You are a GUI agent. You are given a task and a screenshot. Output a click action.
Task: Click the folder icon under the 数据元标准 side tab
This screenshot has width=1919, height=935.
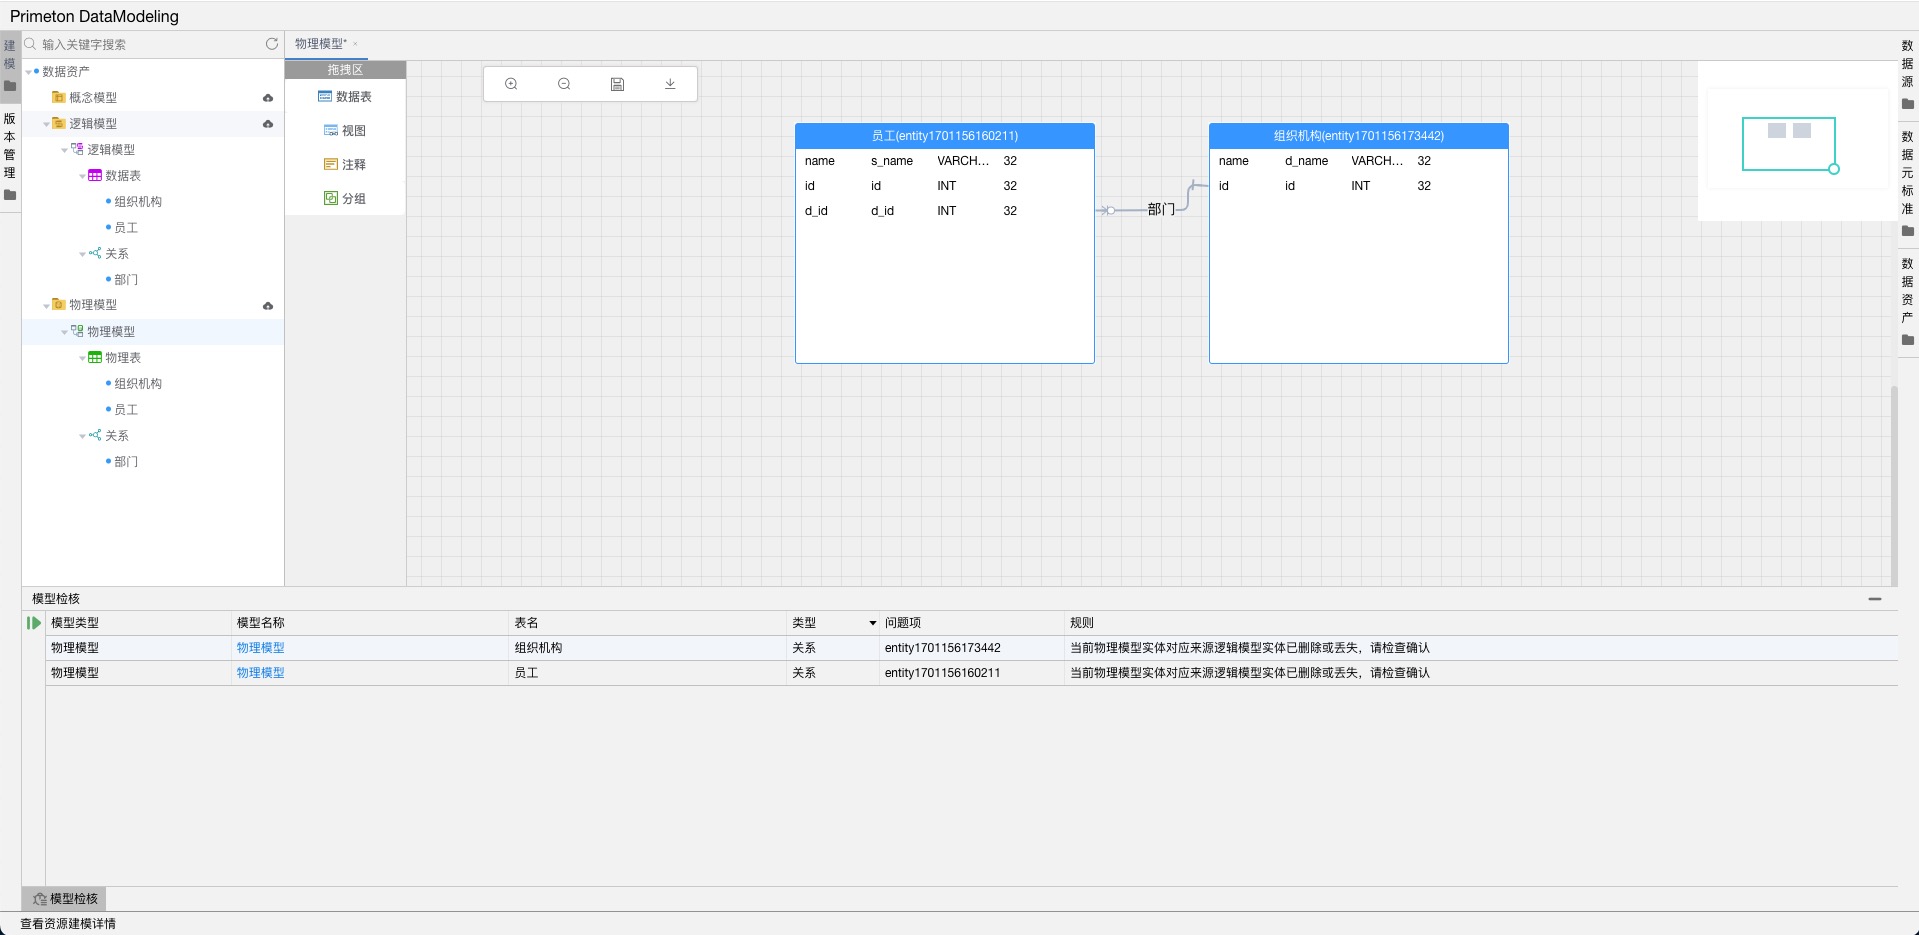click(1908, 231)
